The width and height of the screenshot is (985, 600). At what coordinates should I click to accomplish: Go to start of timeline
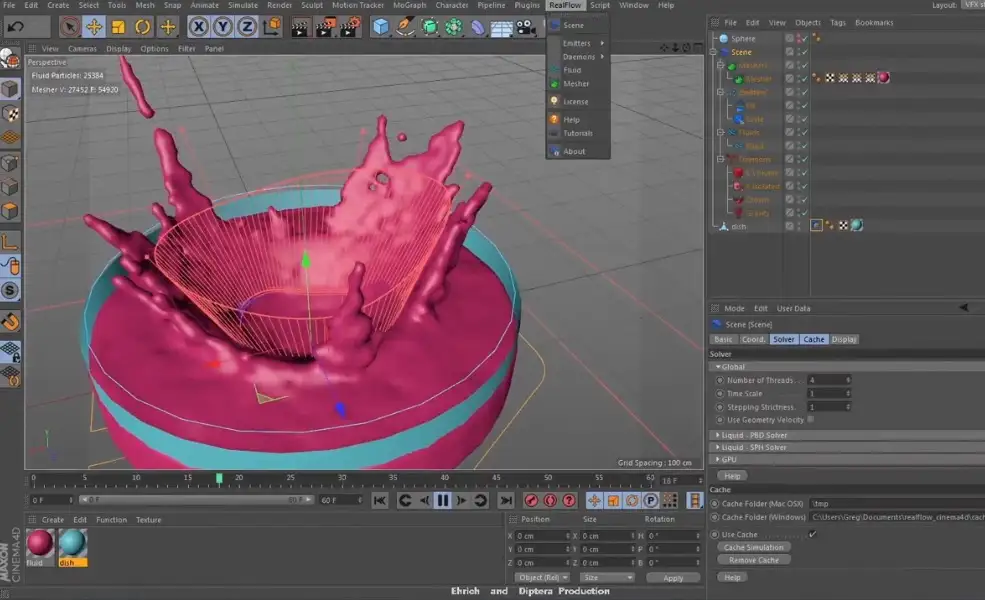click(379, 500)
